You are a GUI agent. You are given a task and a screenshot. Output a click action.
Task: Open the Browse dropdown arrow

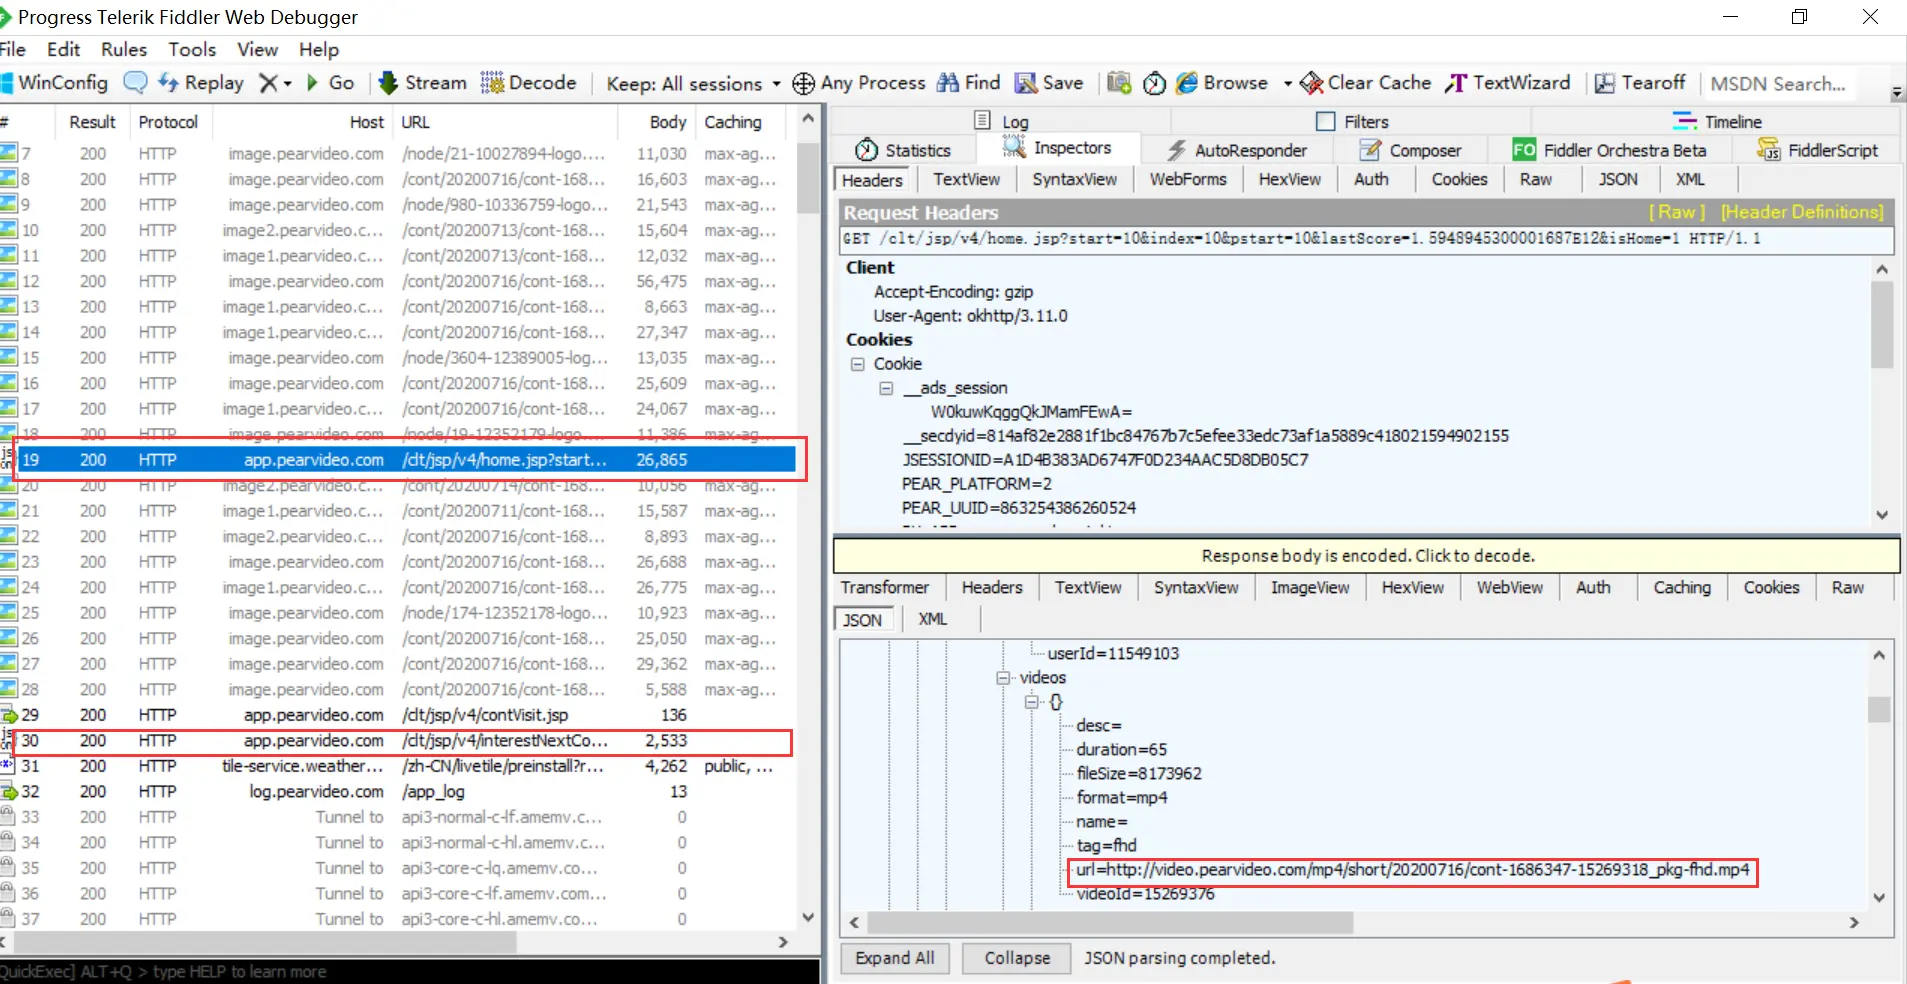(1288, 84)
